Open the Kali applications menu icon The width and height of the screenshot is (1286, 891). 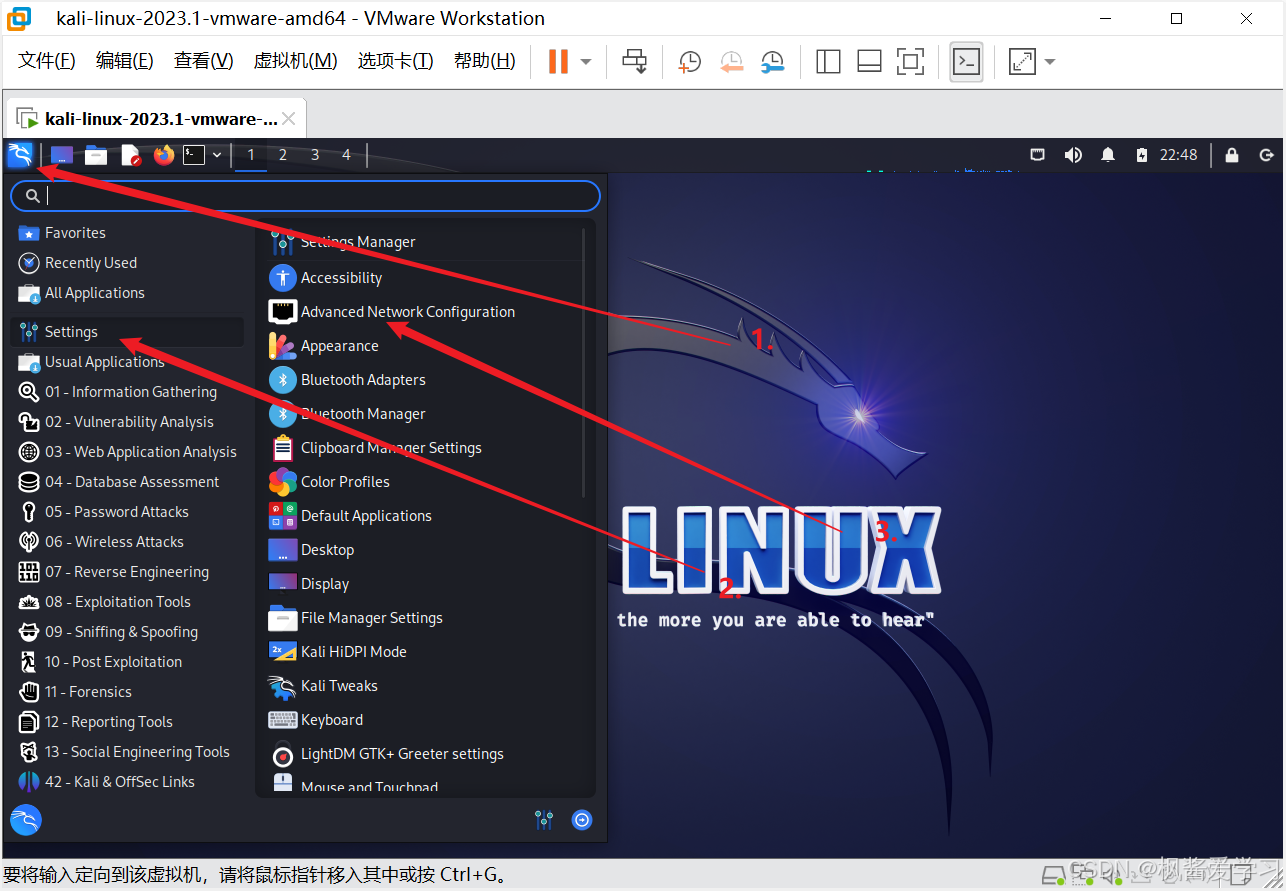coord(20,155)
